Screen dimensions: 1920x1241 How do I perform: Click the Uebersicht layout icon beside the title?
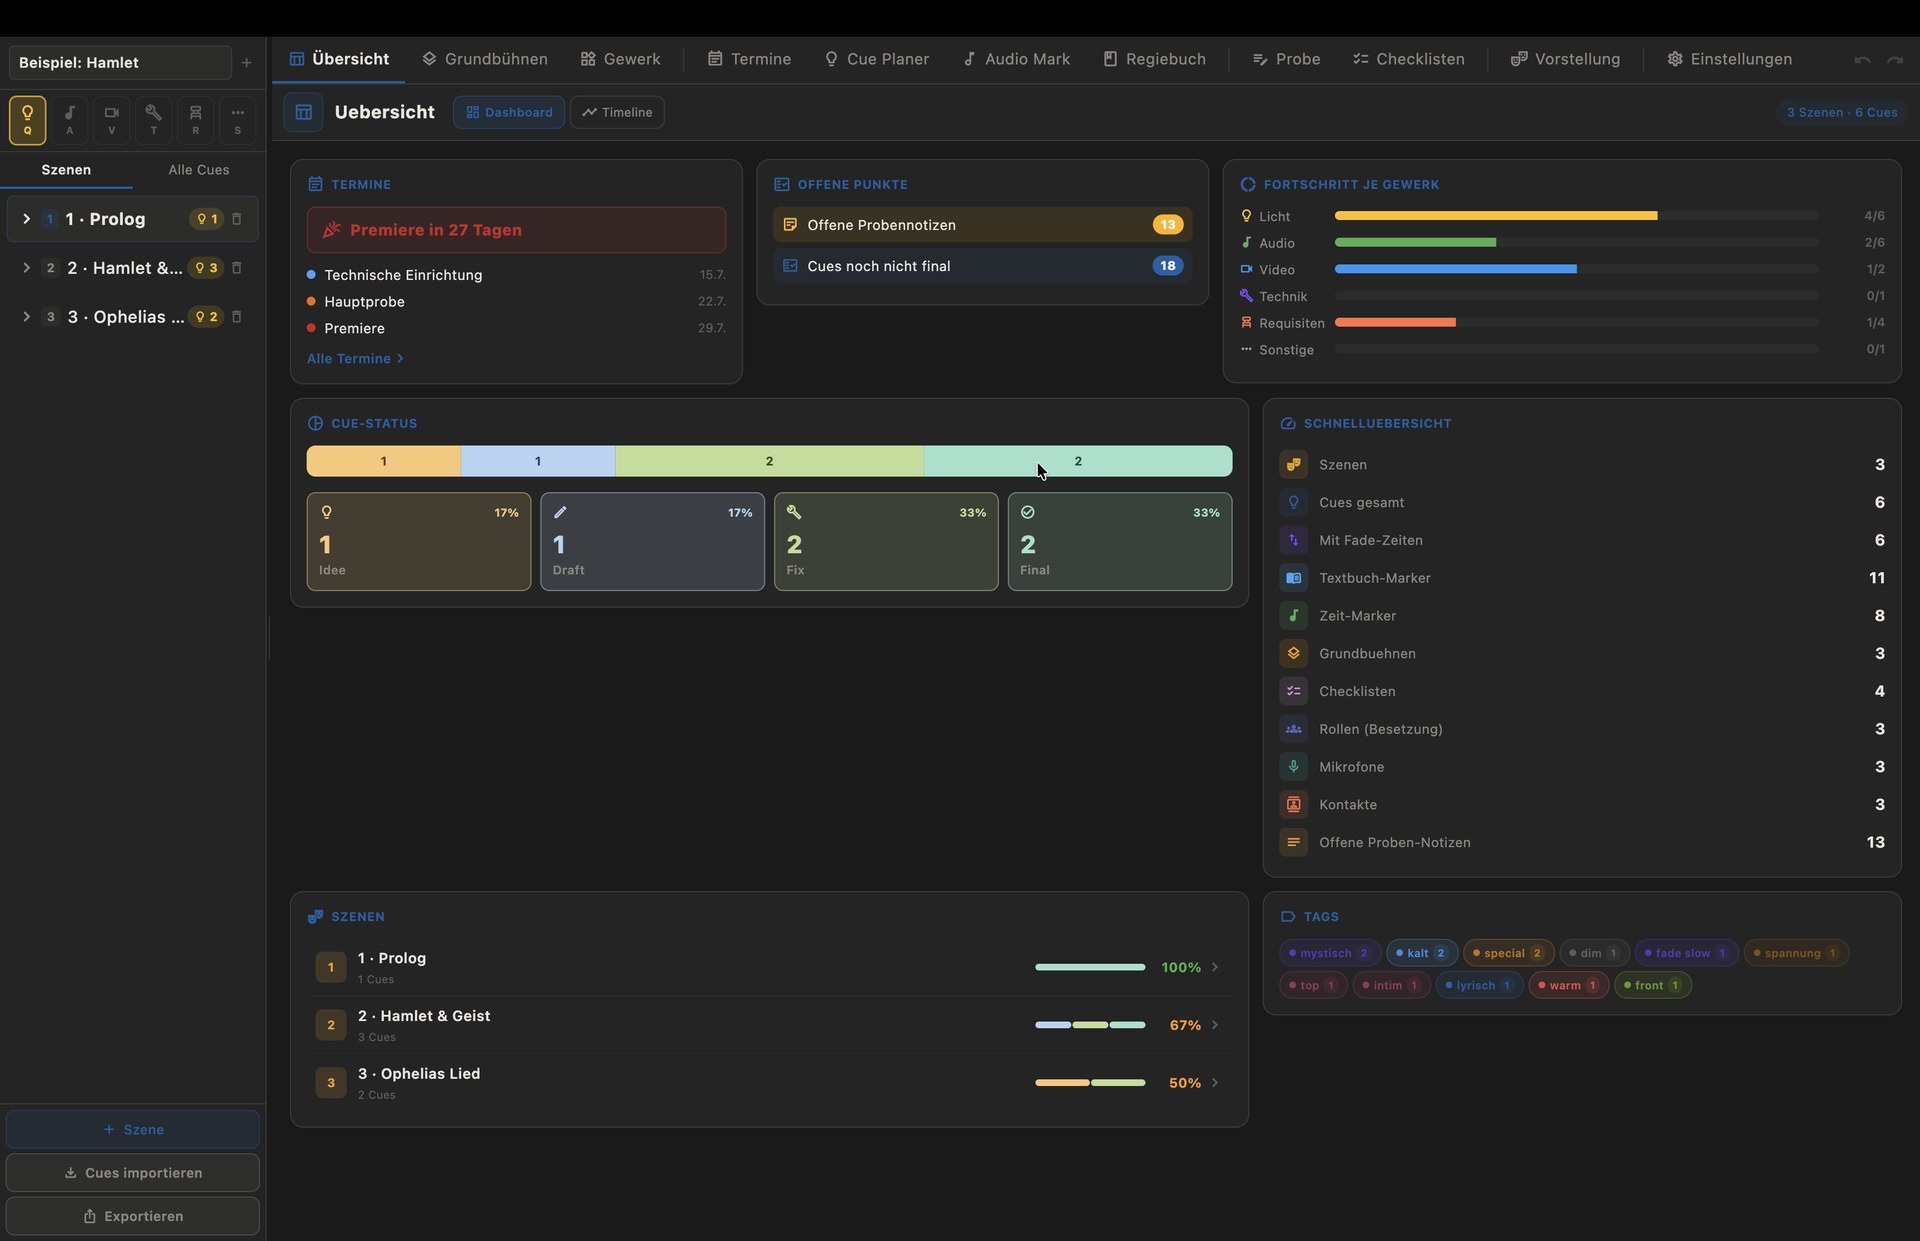(x=303, y=112)
